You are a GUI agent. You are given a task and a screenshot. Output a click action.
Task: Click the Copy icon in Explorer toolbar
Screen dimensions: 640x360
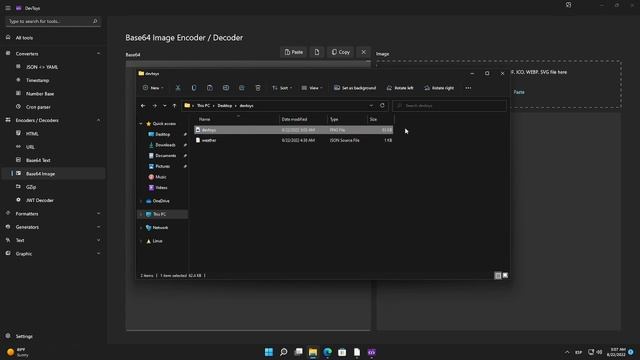(x=194, y=88)
